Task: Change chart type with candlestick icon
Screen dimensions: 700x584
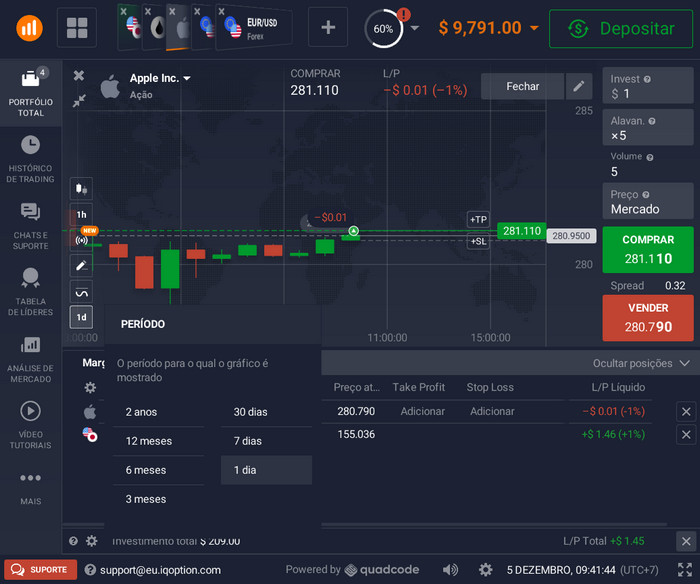Action: 81,189
